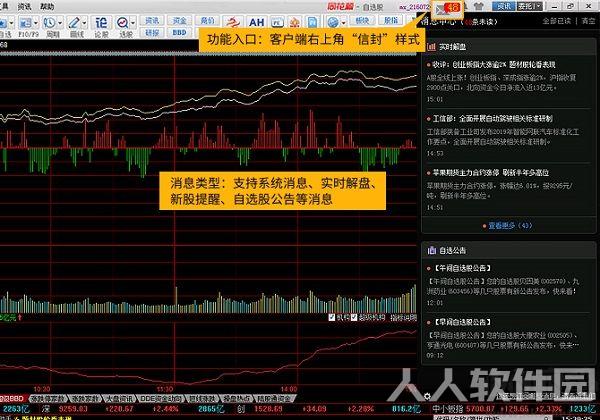Click the shirt skin icon in title bar
The width and height of the screenshot is (600, 420).
click(x=478, y=6)
